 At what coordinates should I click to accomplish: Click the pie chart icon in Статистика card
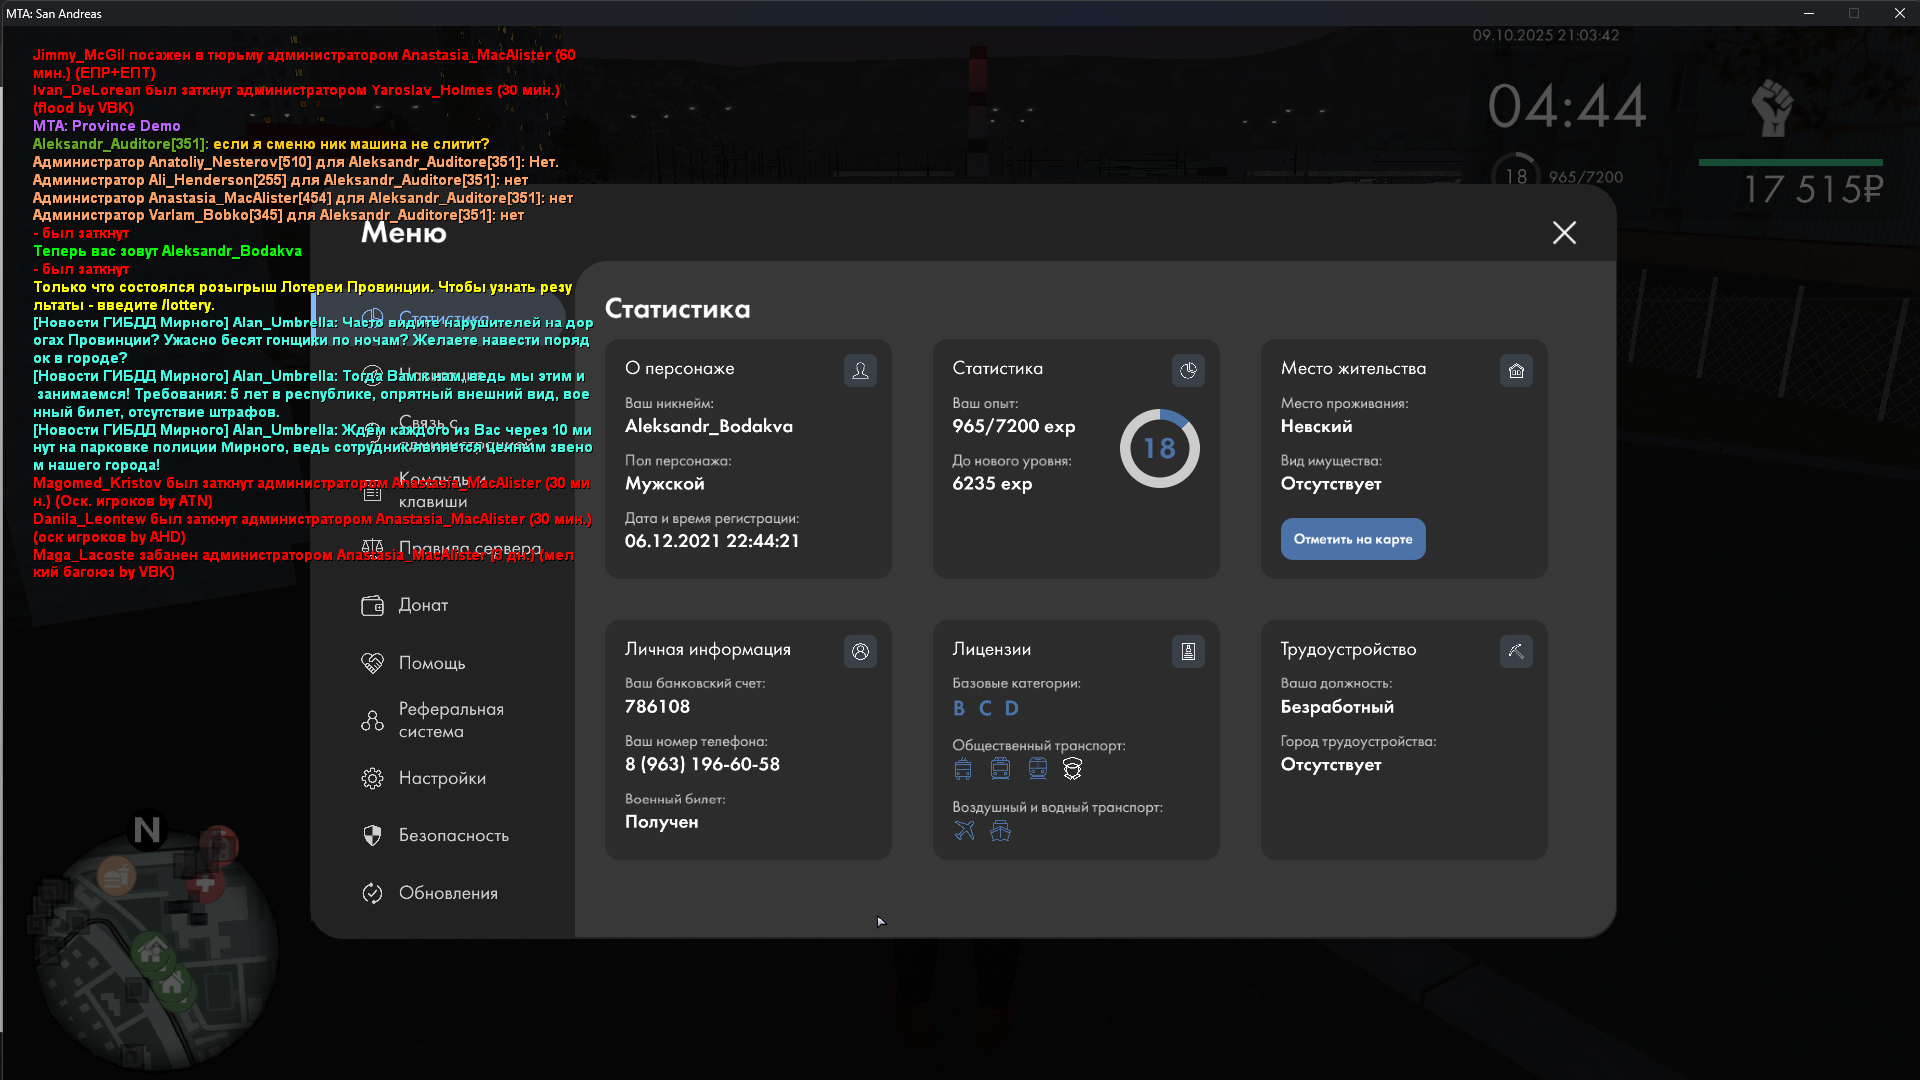(1188, 371)
